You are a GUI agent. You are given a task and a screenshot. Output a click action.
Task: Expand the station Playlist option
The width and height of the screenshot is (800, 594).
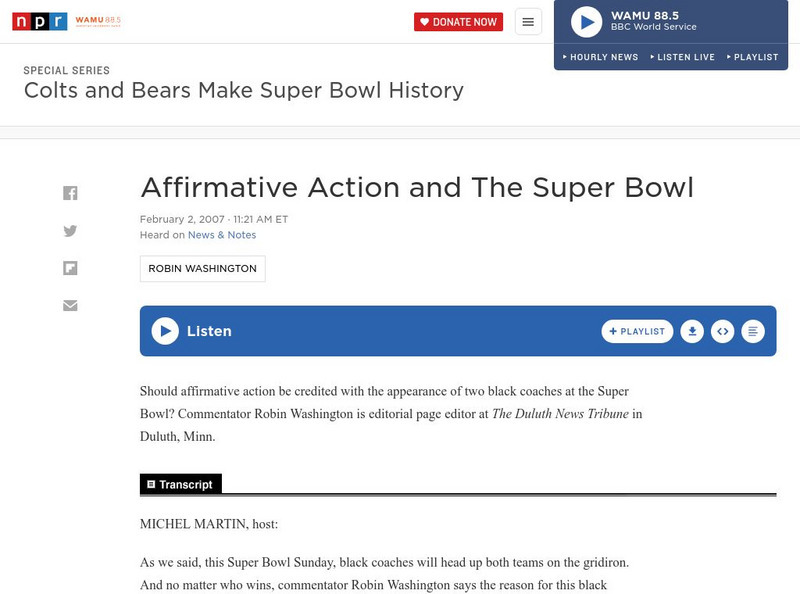point(753,57)
